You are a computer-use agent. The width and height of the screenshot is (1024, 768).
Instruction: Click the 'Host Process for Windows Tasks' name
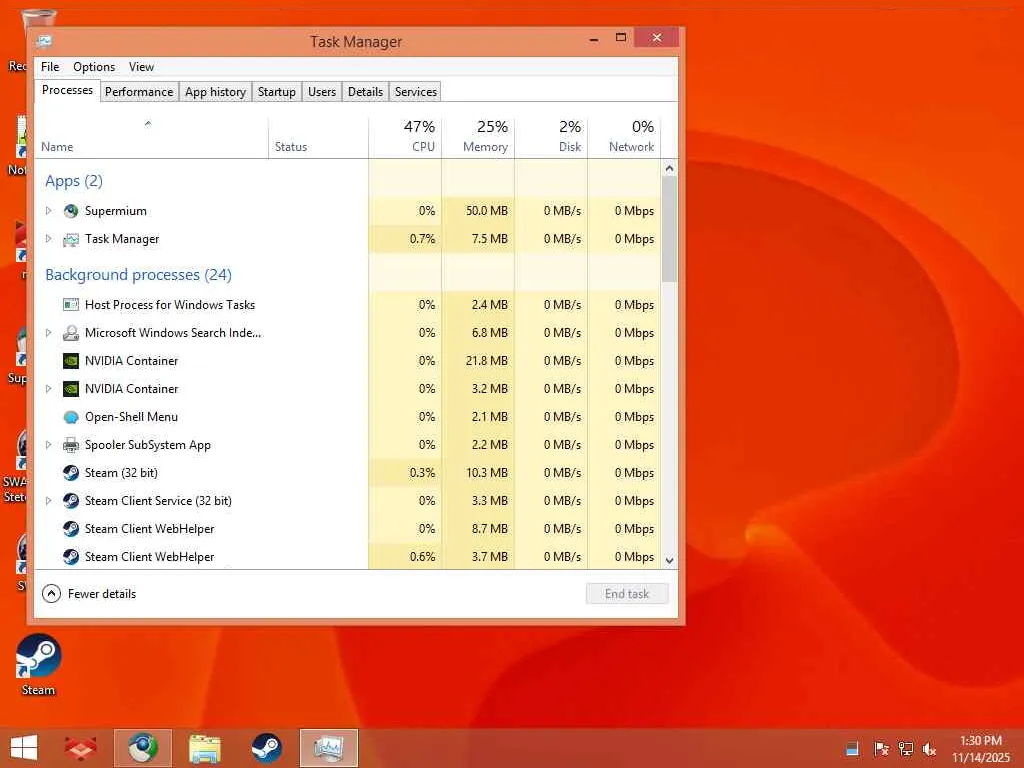[170, 304]
